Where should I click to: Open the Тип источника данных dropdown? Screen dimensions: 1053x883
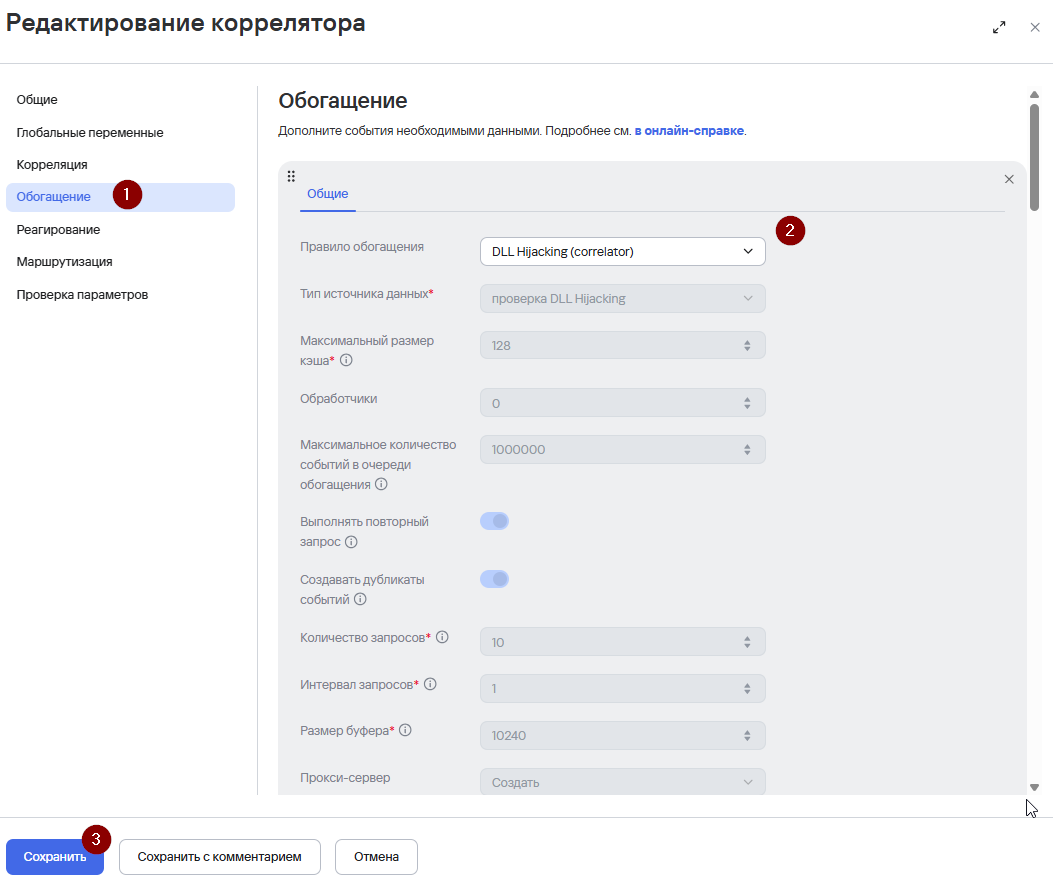click(623, 298)
